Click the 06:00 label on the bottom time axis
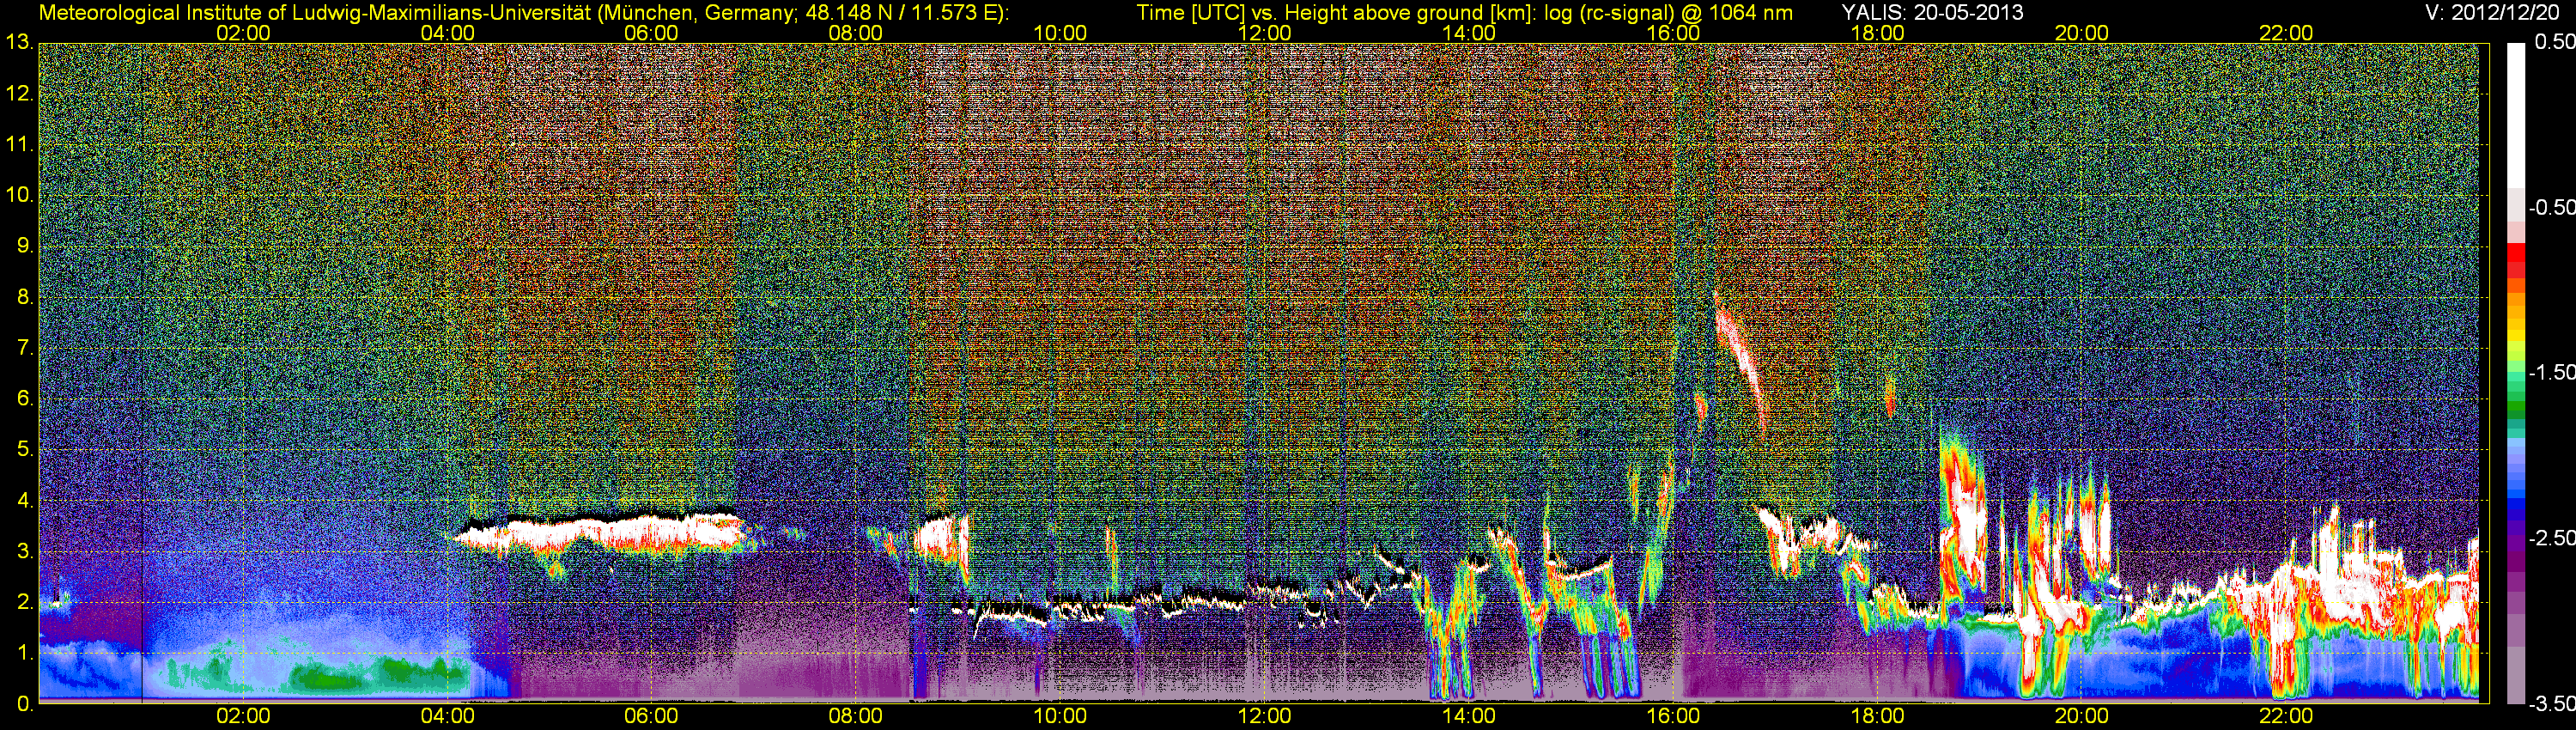Screen dimensions: 2576x730 pos(651,717)
